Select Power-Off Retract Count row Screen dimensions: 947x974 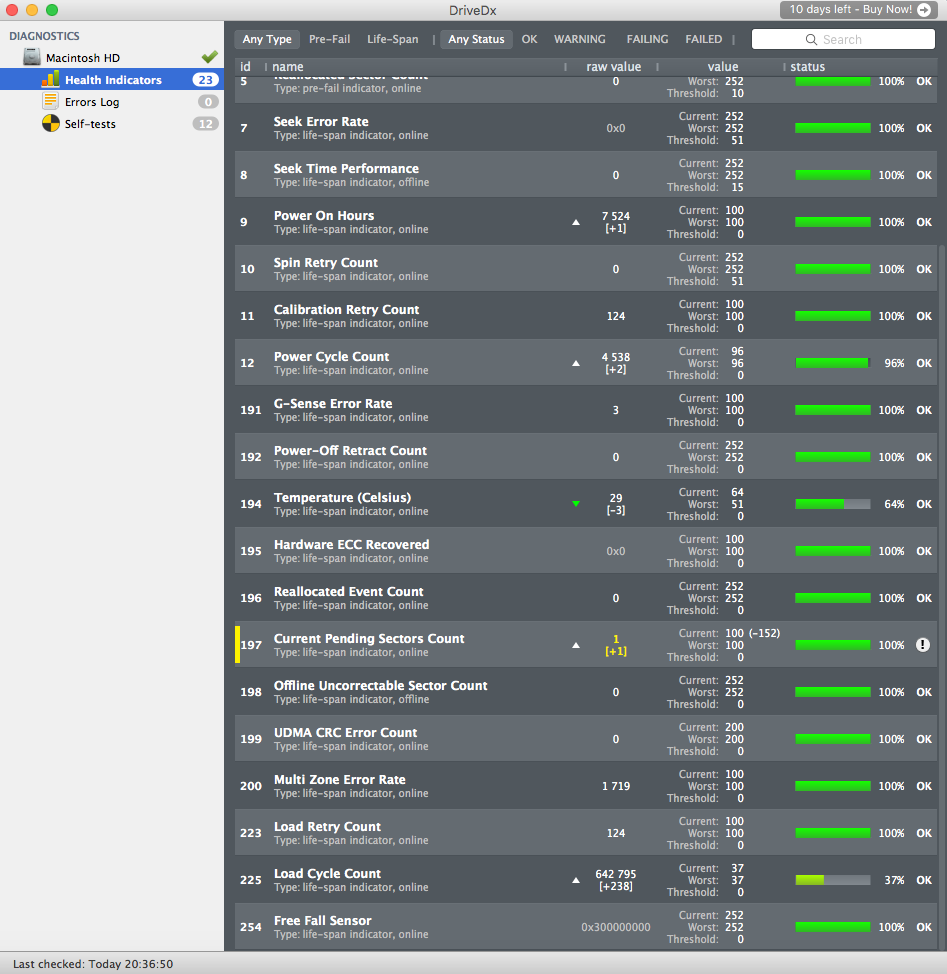point(586,457)
